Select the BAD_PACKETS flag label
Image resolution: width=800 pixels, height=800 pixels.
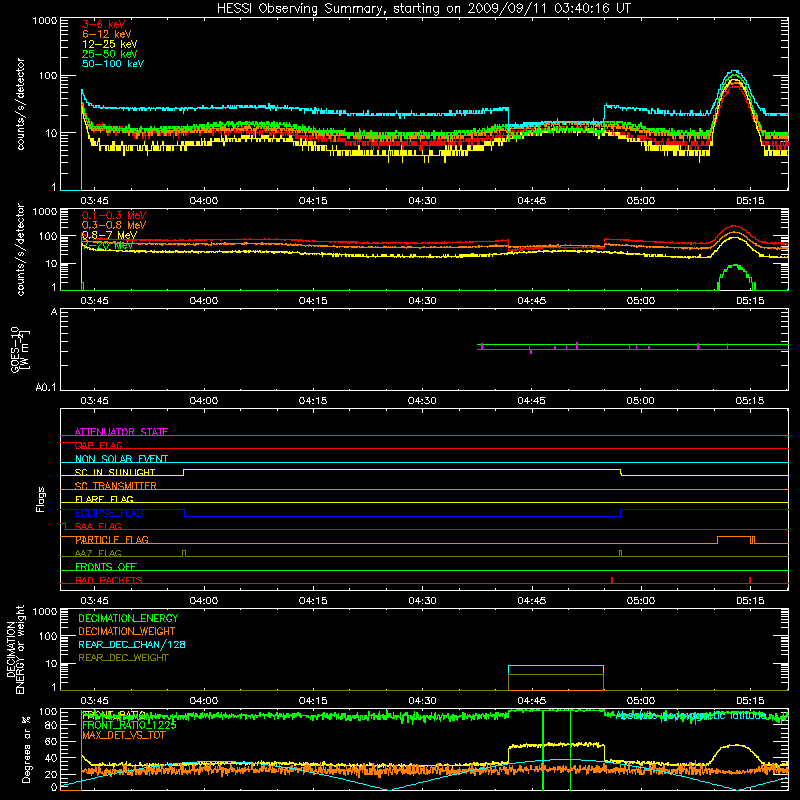(109, 580)
